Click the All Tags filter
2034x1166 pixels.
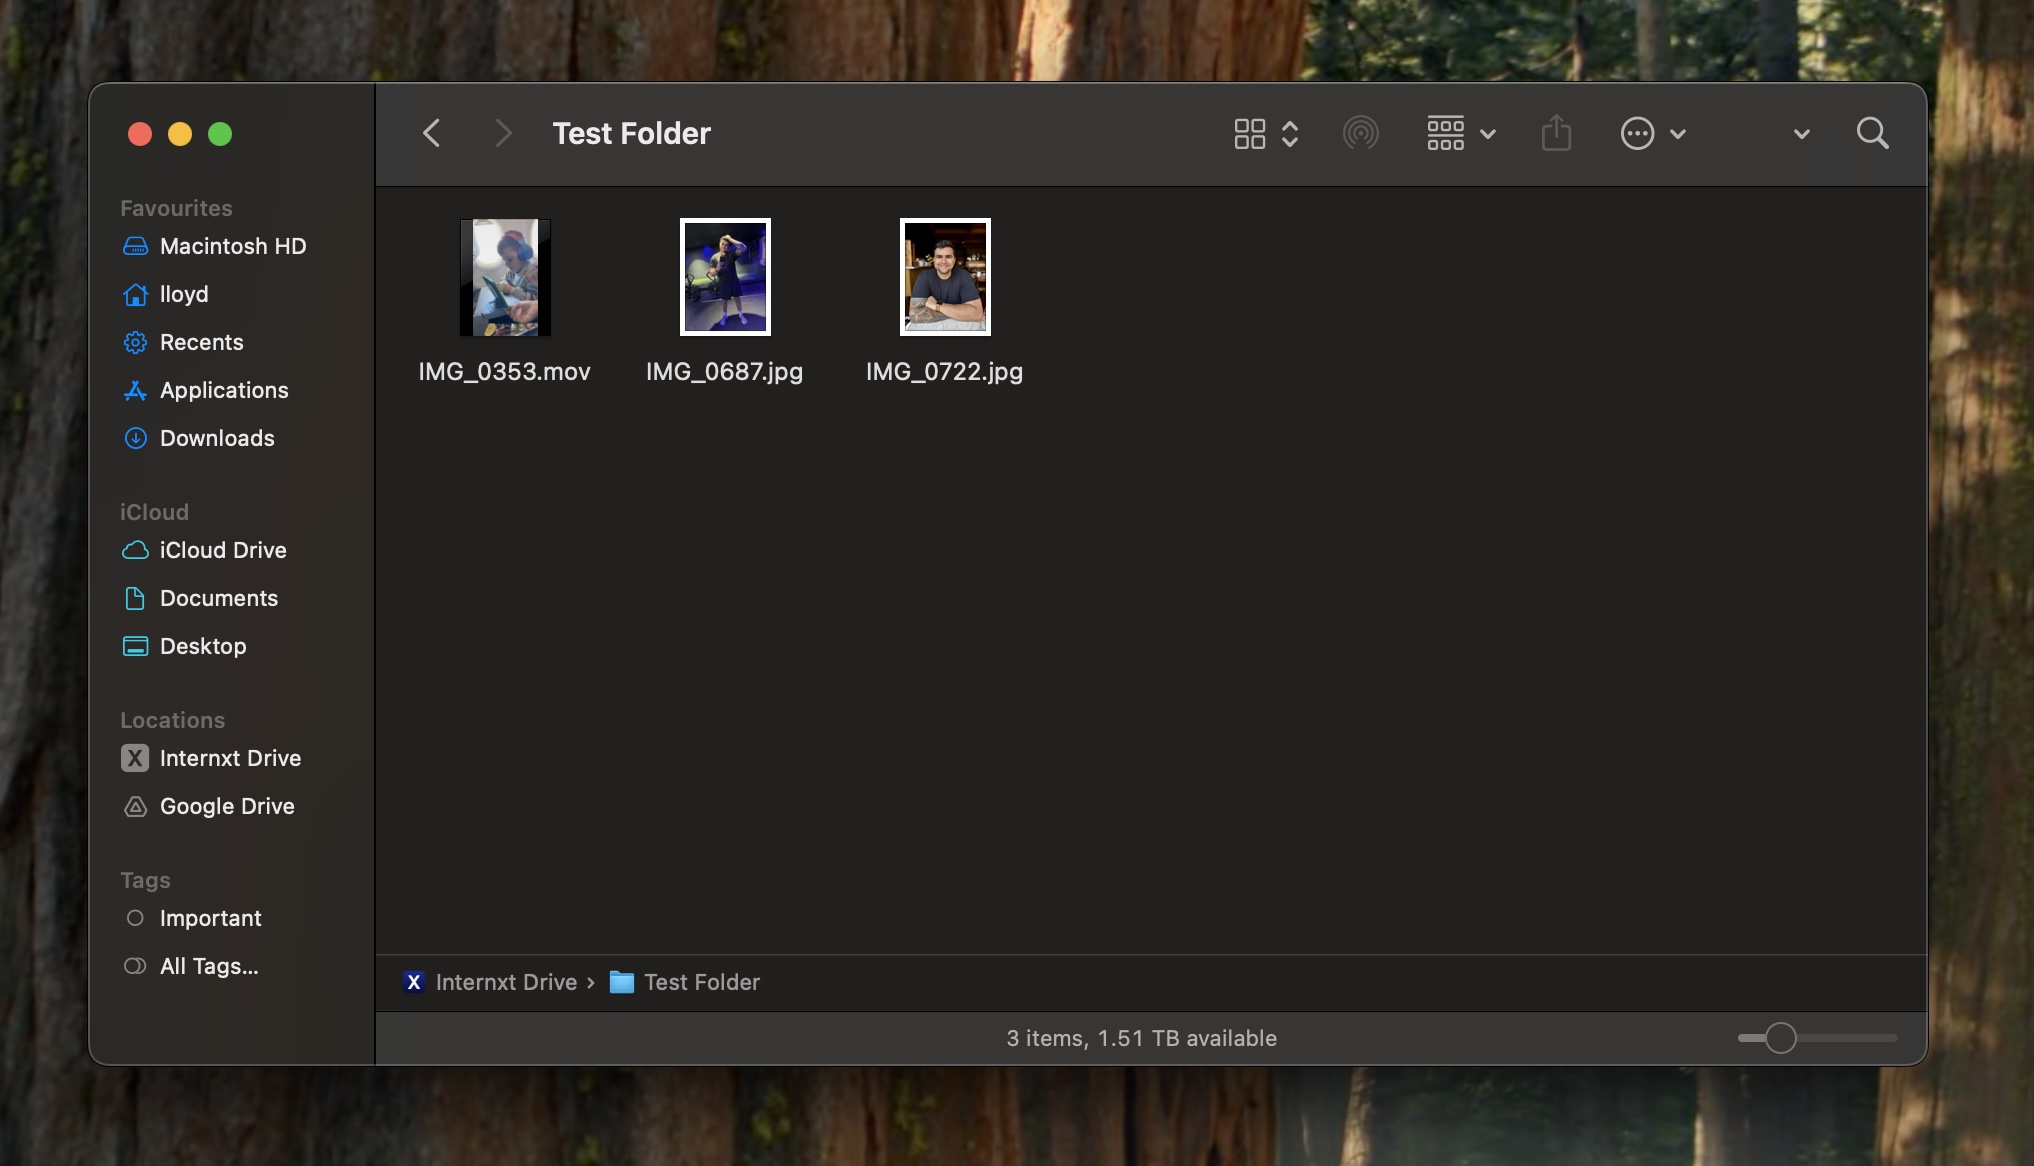206,966
